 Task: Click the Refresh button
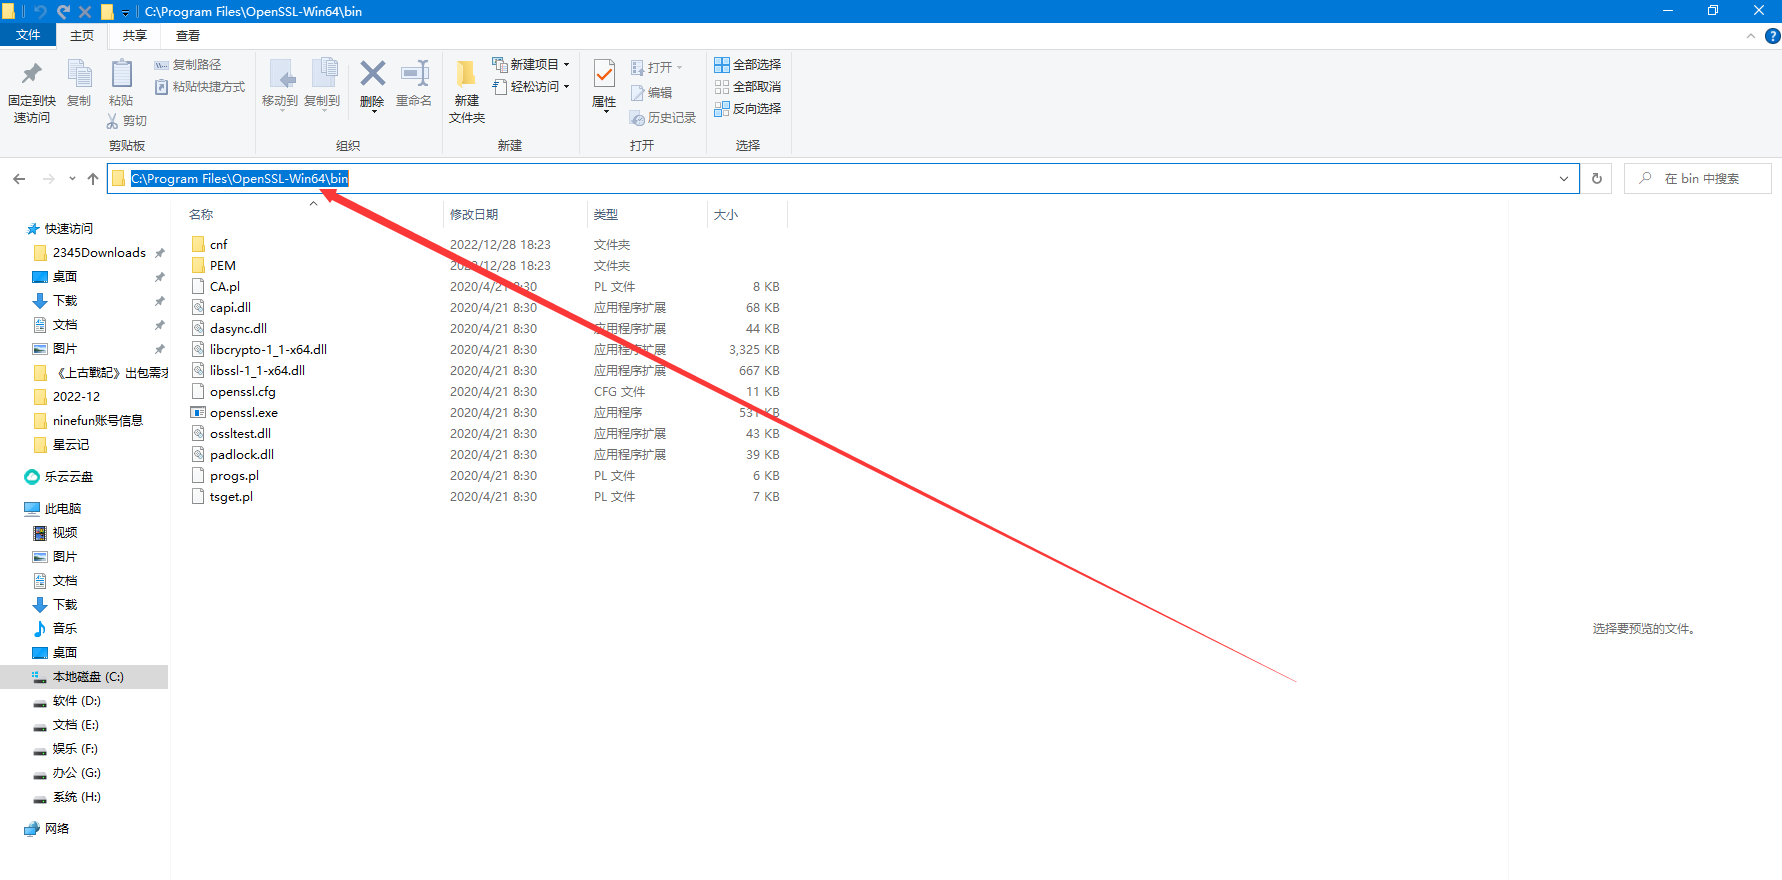pos(1597,179)
